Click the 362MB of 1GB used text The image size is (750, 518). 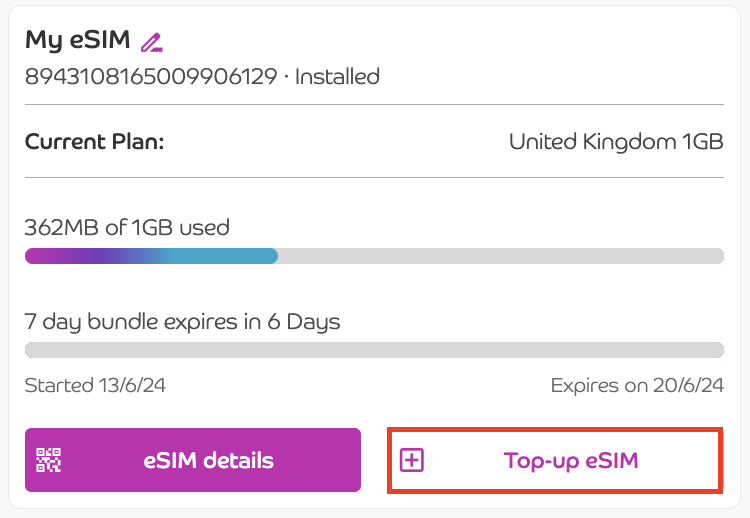[x=127, y=228]
